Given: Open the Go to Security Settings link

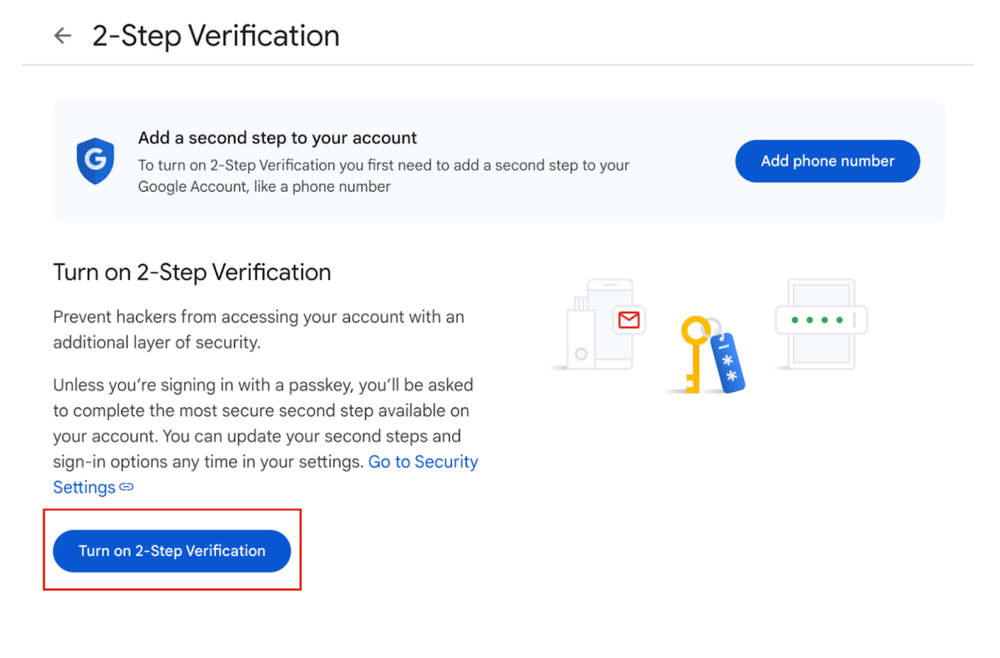Looking at the screenshot, I should coord(423,462).
